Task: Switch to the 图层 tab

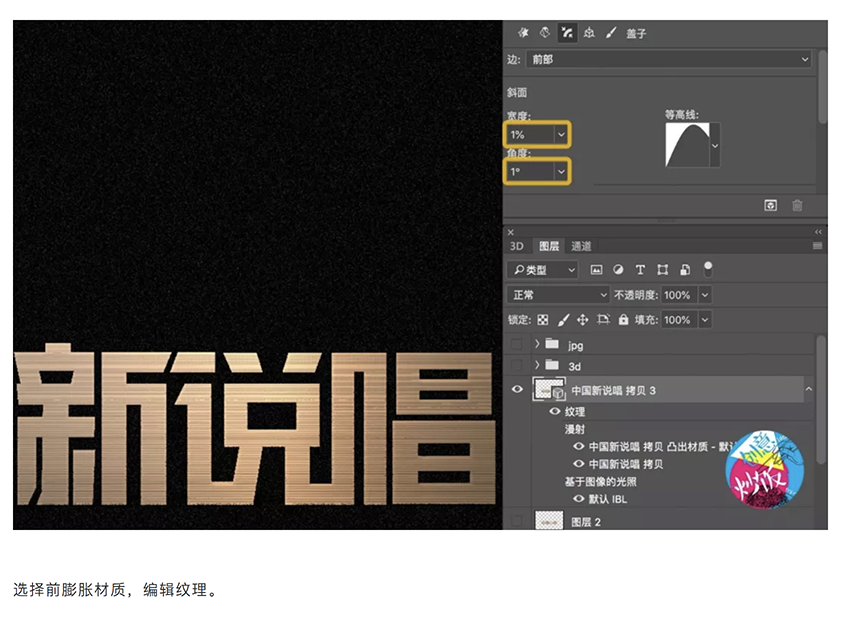Action: [548, 246]
